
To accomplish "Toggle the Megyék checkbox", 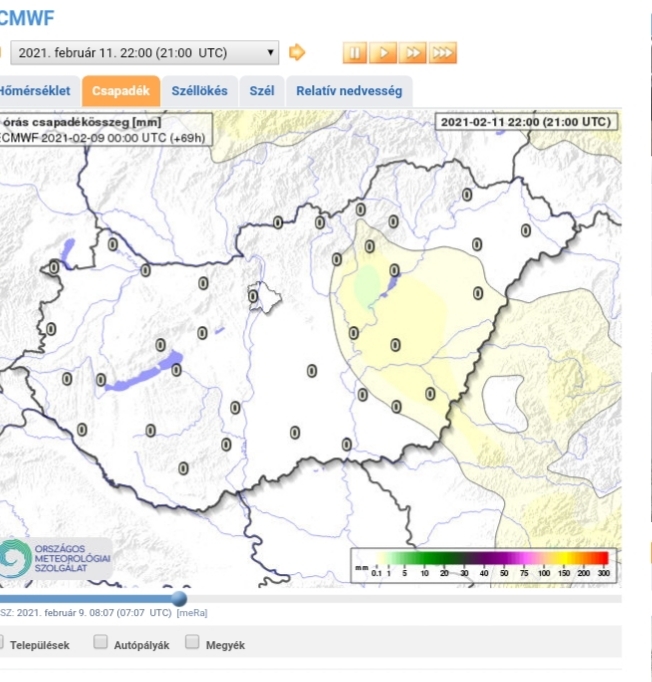I will [x=192, y=643].
